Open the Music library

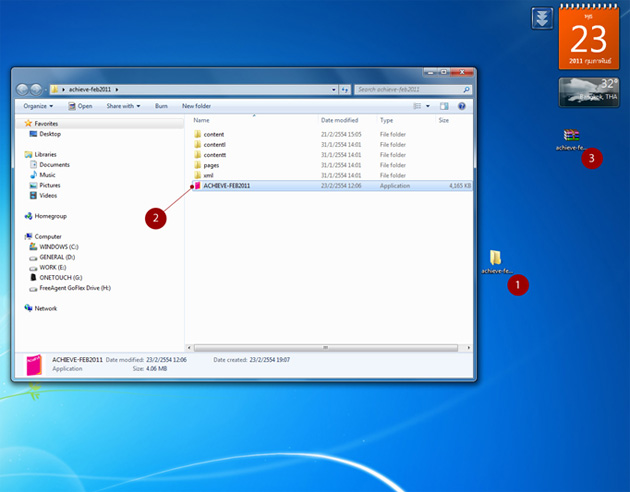(47, 175)
